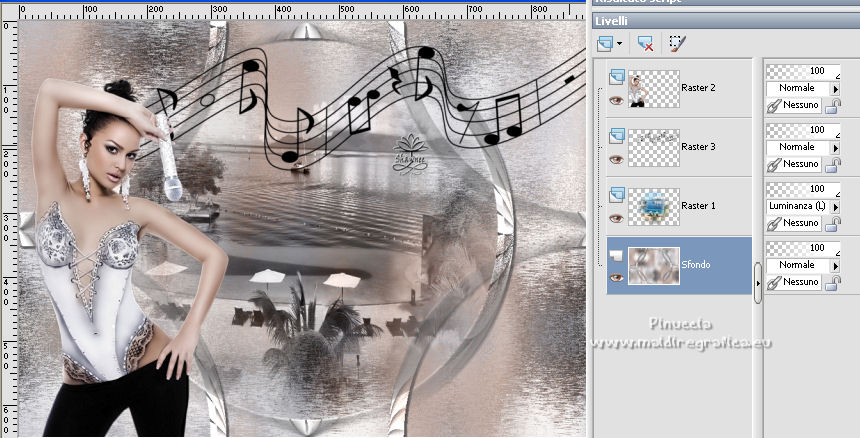Adjust the opacity slider of Raster 2
The height and width of the screenshot is (438, 860).
pyautogui.click(x=803, y=71)
